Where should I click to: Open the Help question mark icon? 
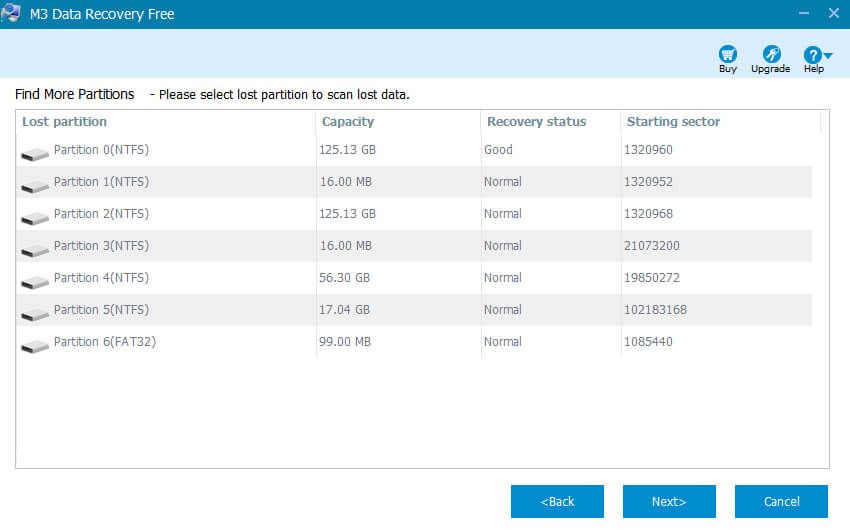coord(812,55)
